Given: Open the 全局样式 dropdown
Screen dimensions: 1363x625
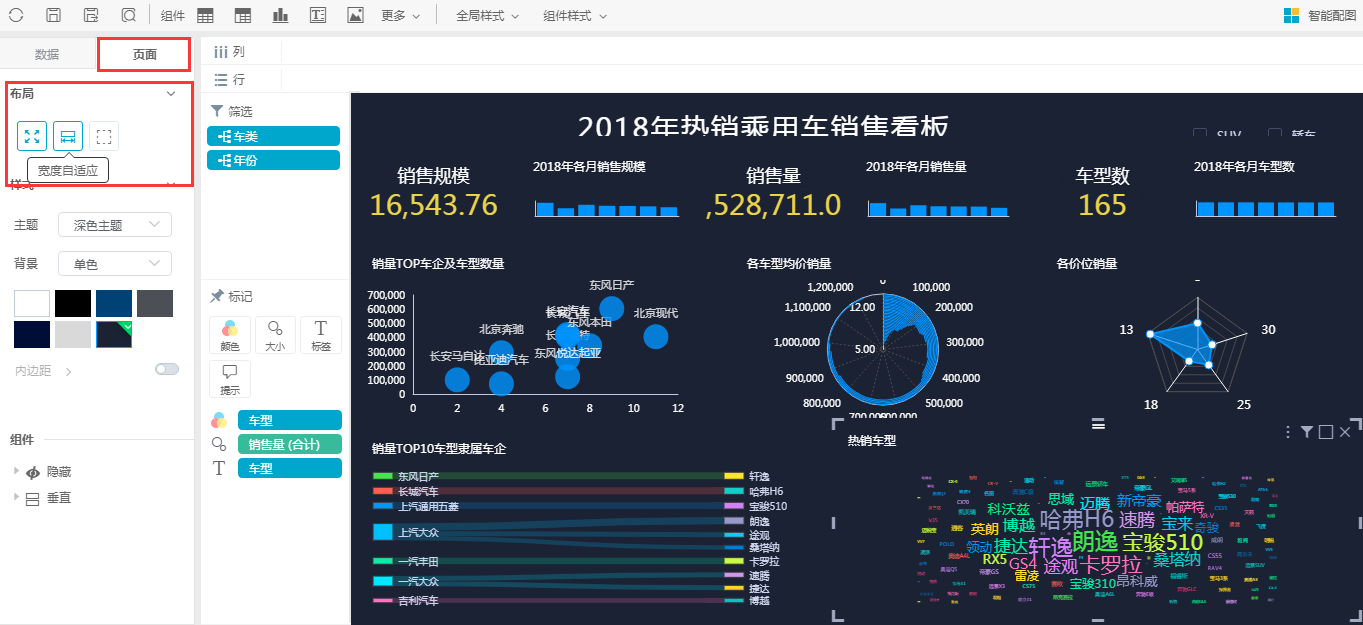Looking at the screenshot, I should (x=487, y=15).
